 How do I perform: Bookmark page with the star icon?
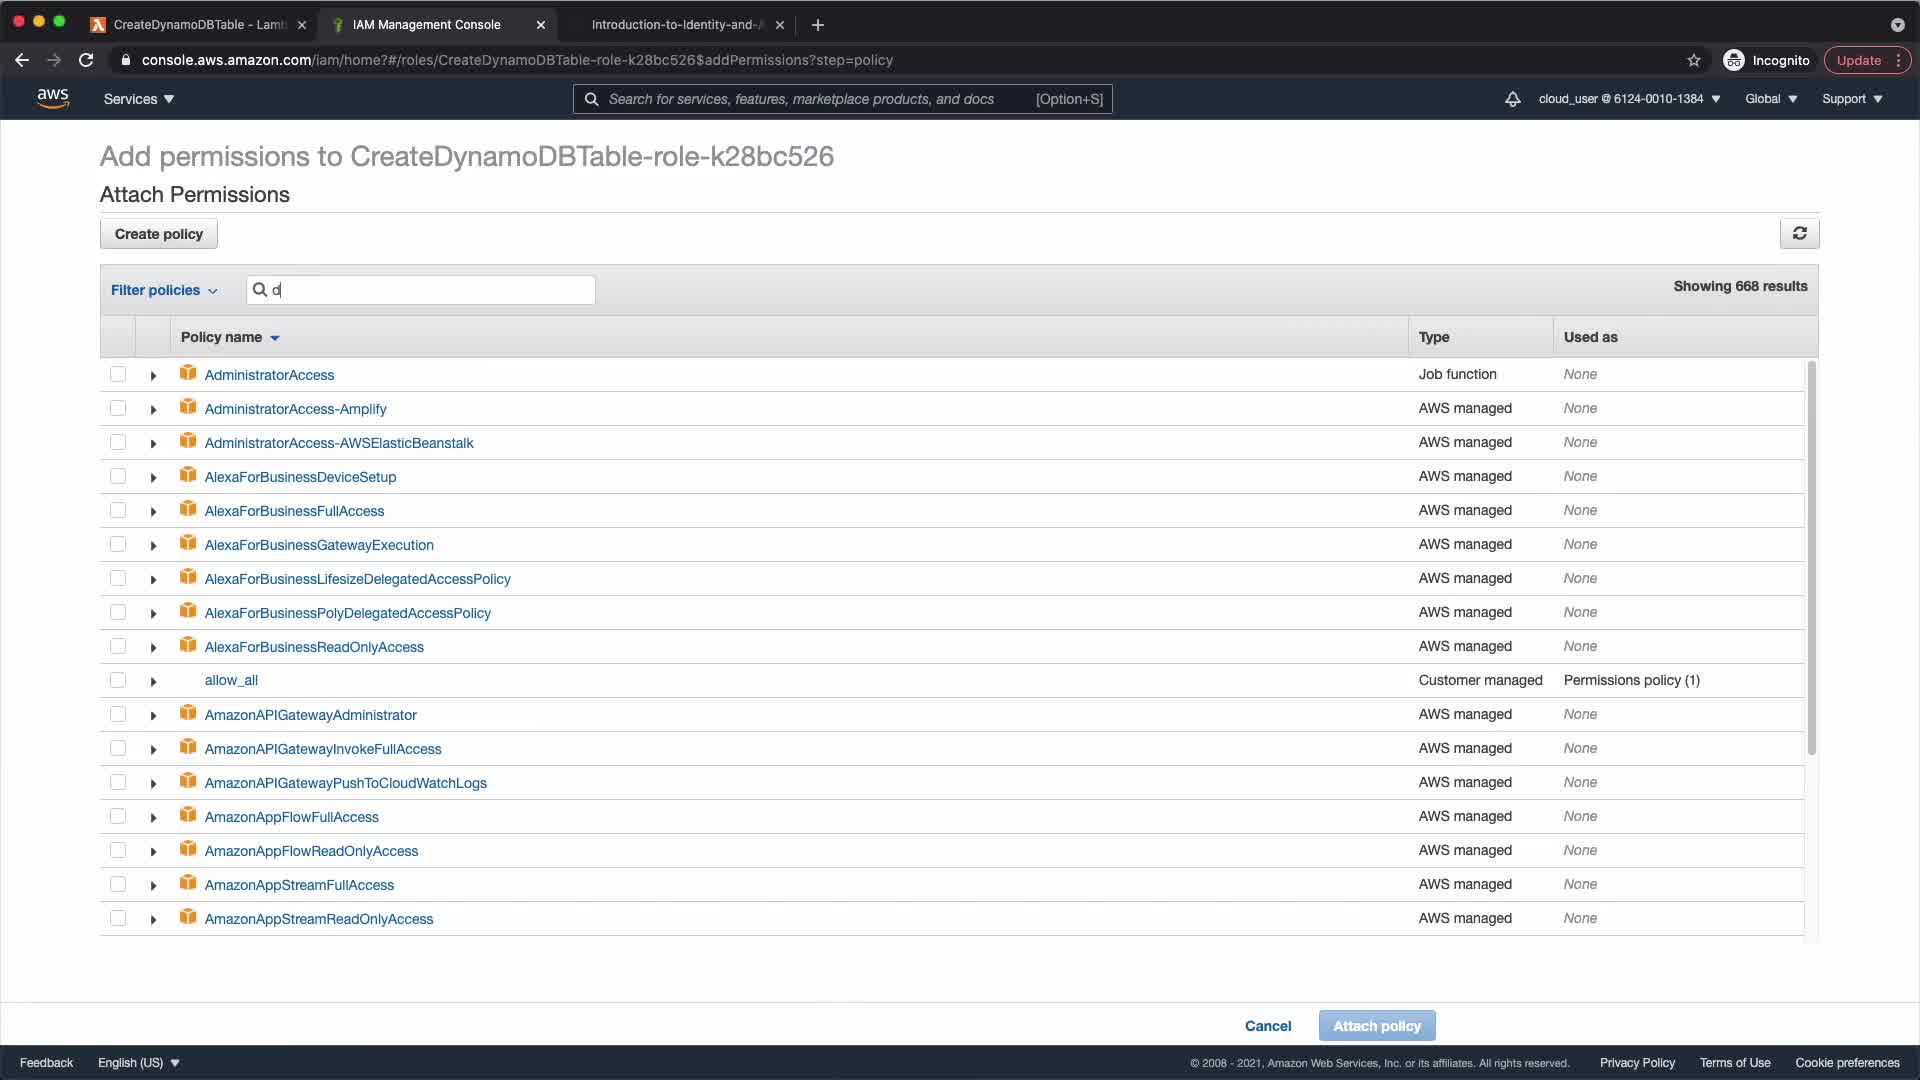coord(1693,60)
